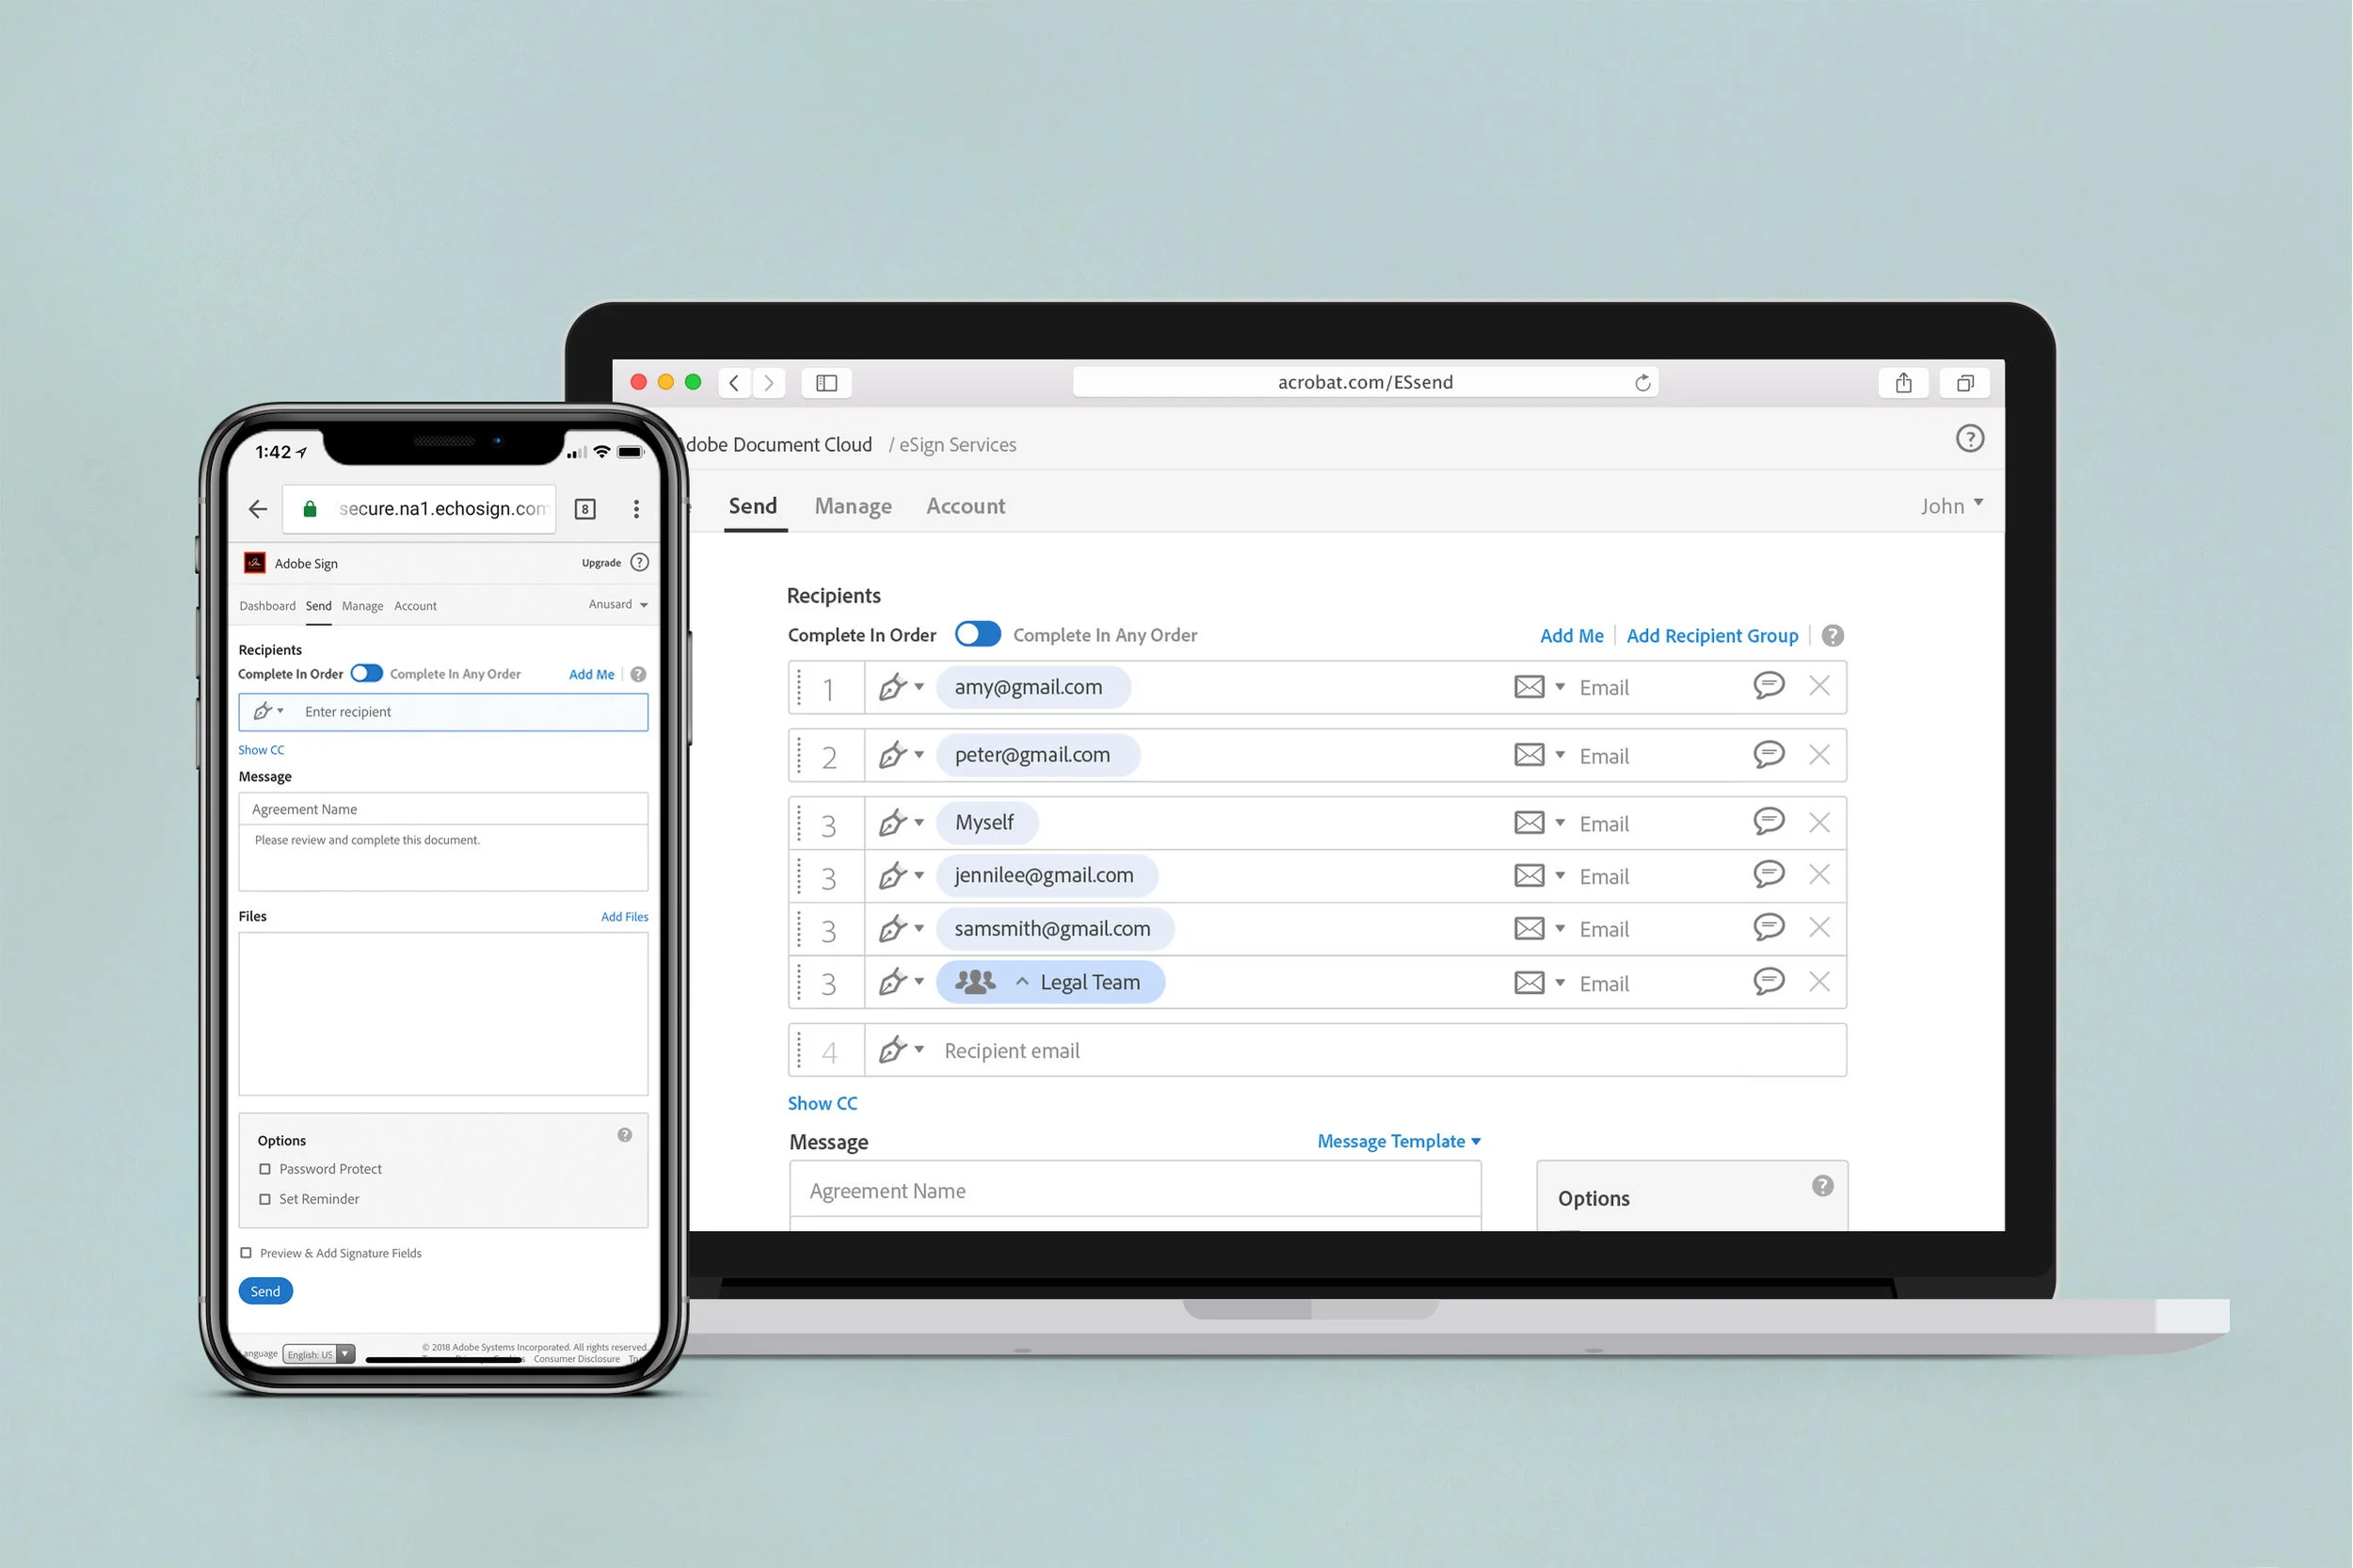Screen dimensions: 2353x1568
Task: Toggle Complete In Order switch on laptop
Action: pos(977,634)
